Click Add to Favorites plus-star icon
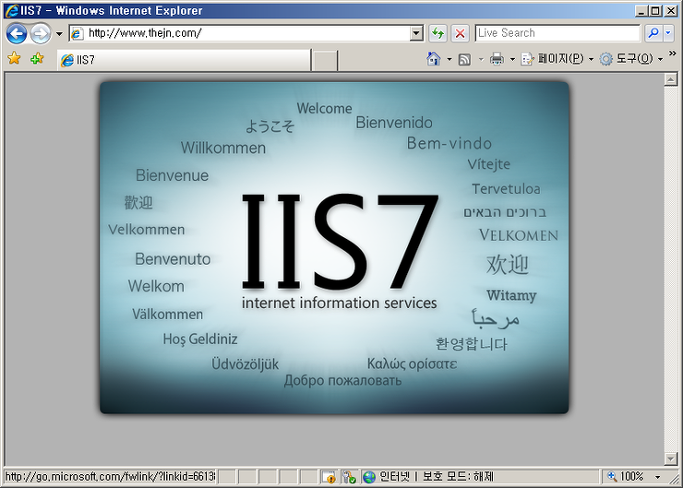 pos(37,58)
